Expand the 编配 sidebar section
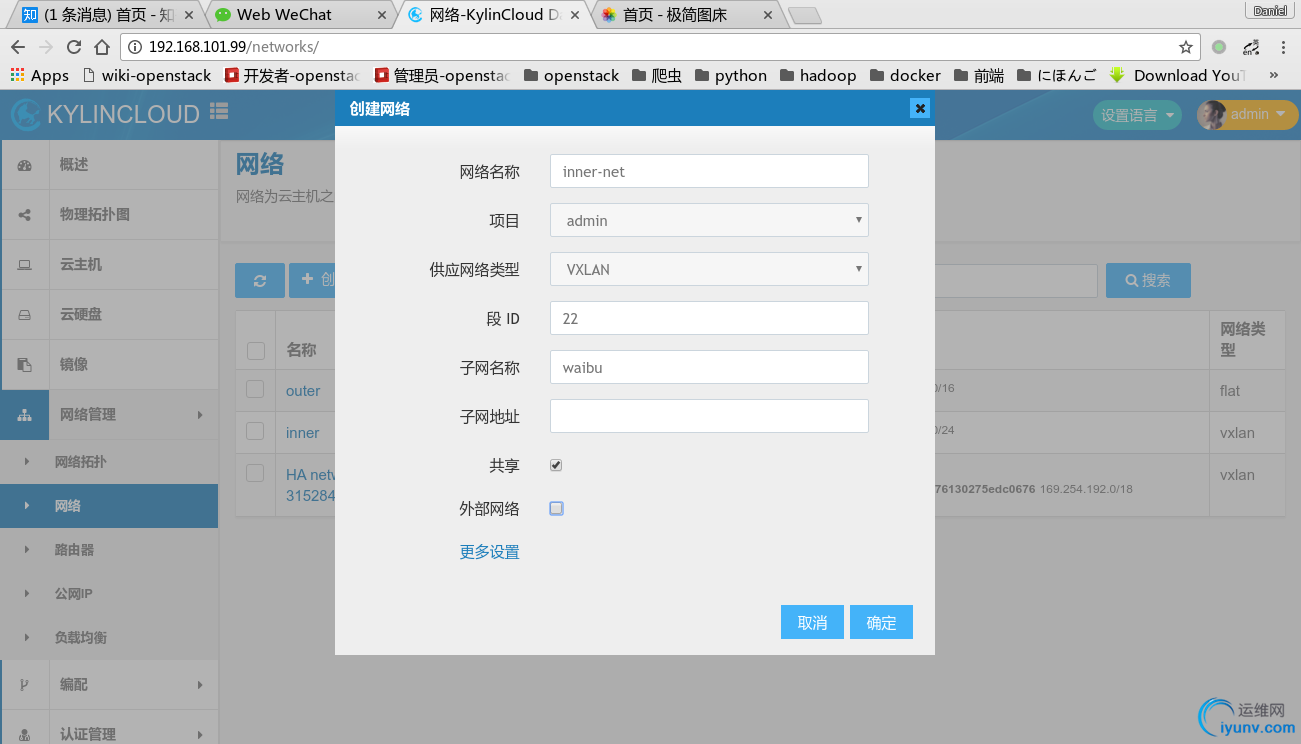The width and height of the screenshot is (1301, 744). click(x=109, y=684)
